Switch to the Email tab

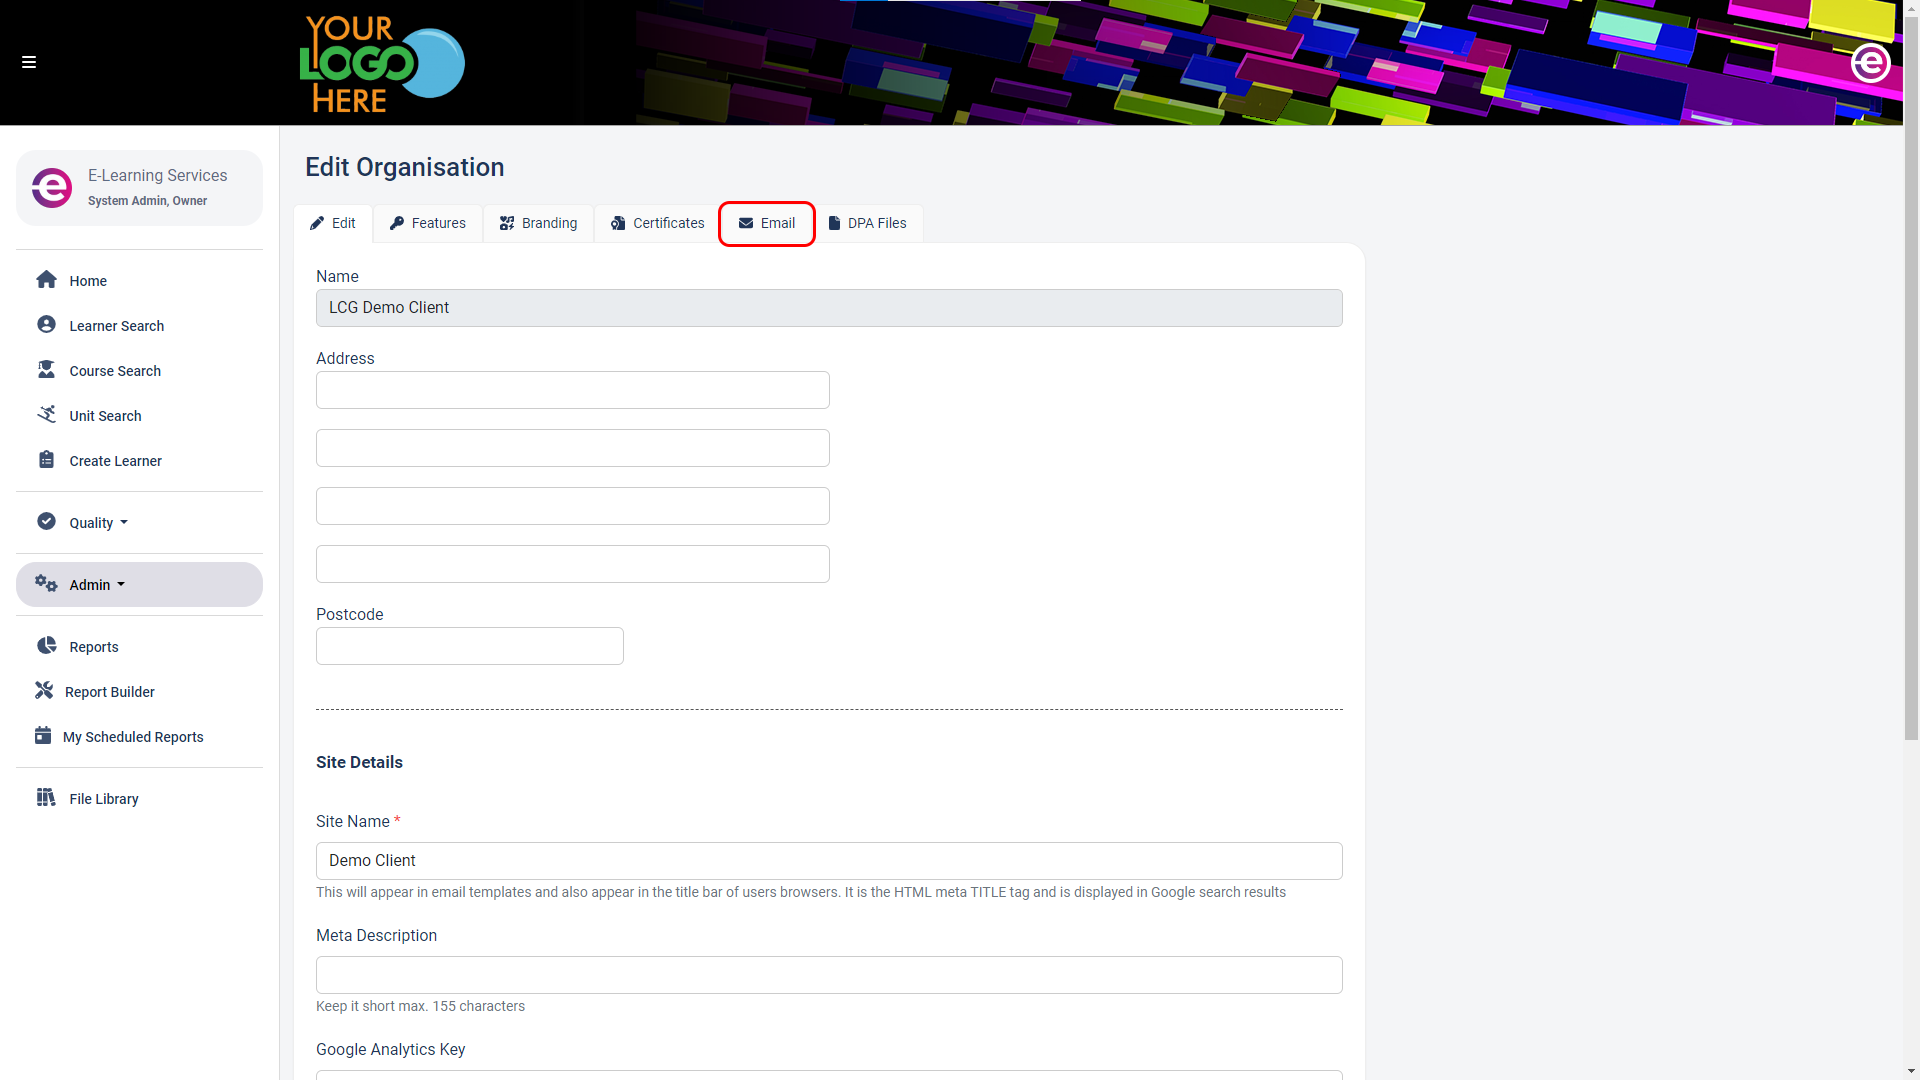point(767,223)
